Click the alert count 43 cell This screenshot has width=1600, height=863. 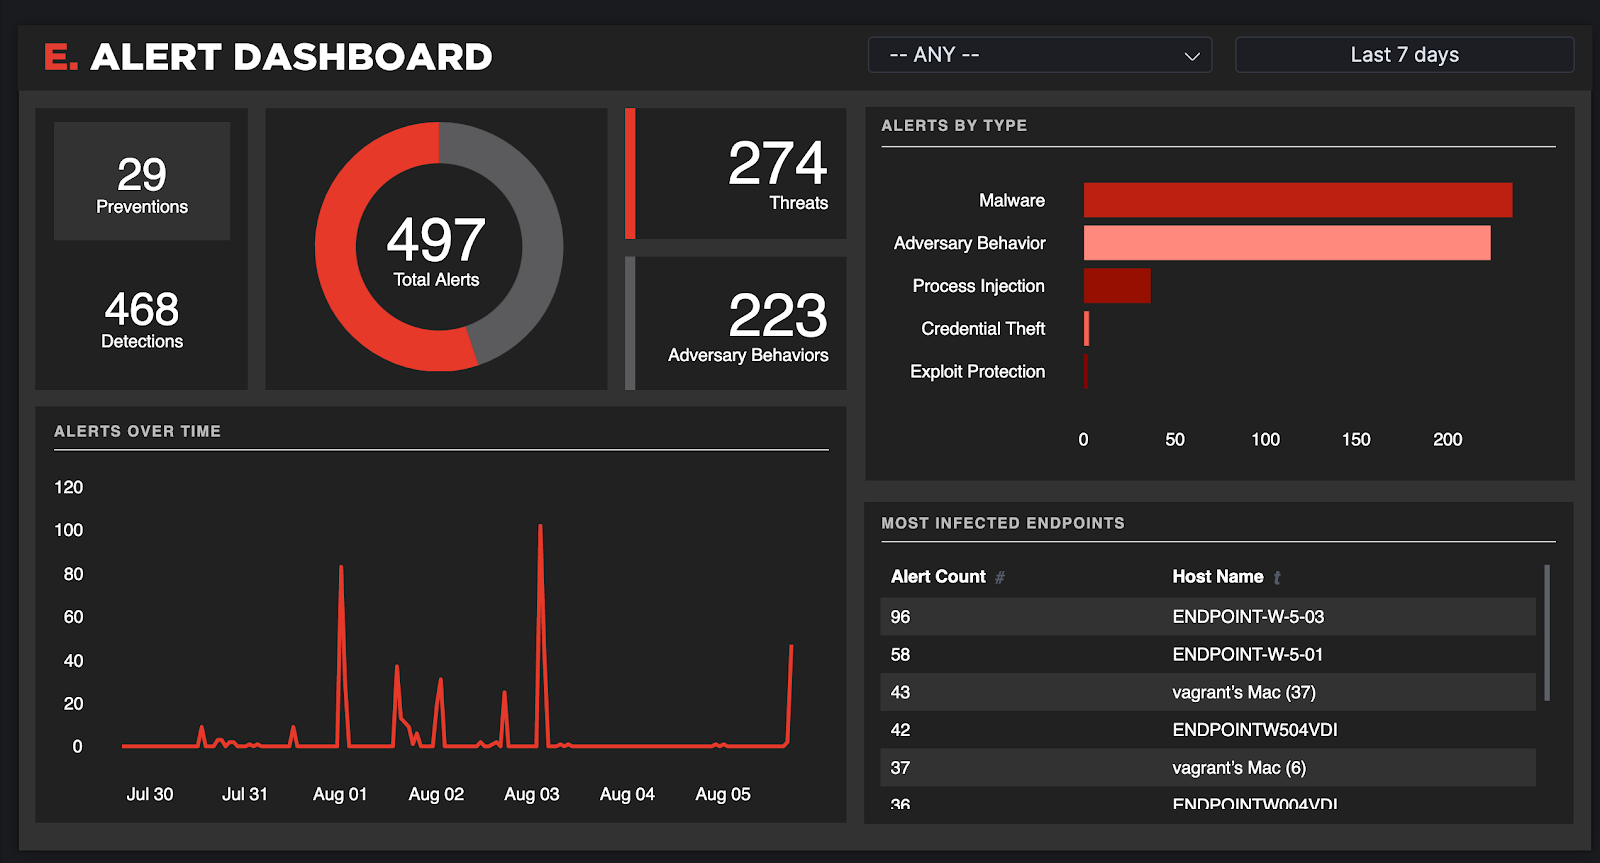[901, 692]
